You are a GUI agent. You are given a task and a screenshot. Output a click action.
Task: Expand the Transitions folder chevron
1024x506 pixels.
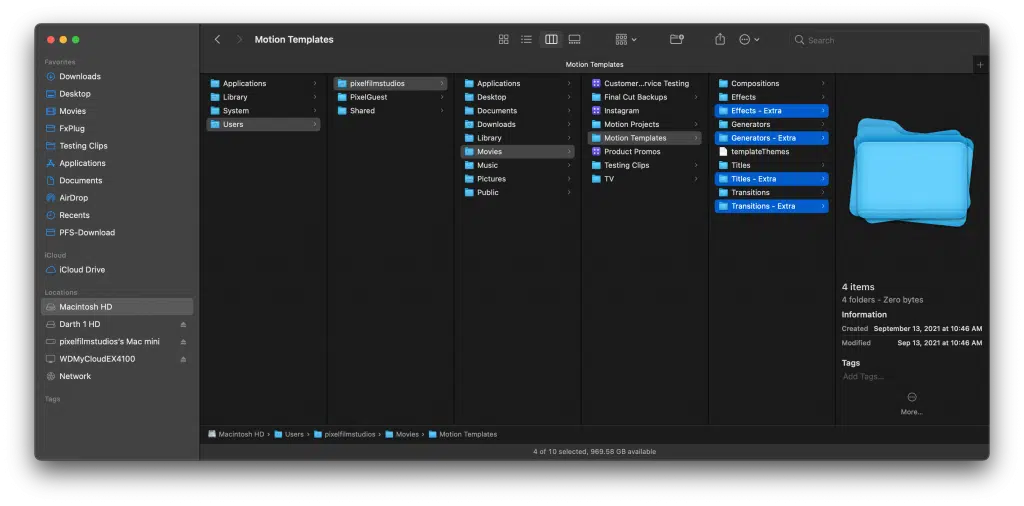[823, 193]
